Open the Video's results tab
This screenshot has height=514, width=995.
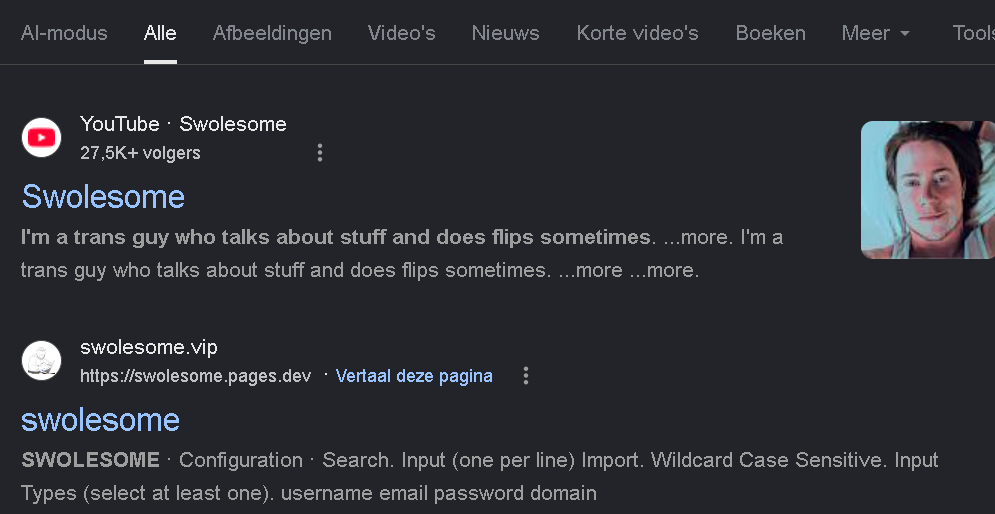(x=401, y=33)
